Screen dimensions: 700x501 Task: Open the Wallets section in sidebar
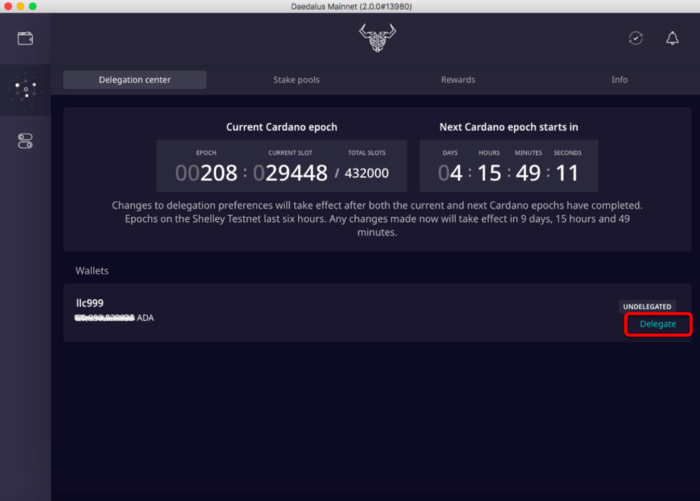25,38
